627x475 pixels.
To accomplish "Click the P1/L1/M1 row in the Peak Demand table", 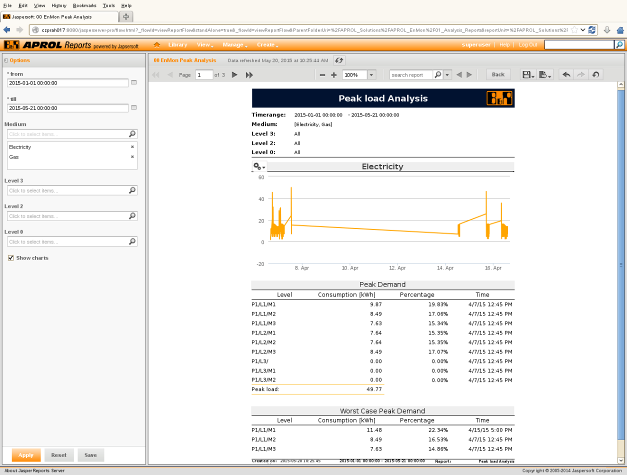I will (383, 304).
